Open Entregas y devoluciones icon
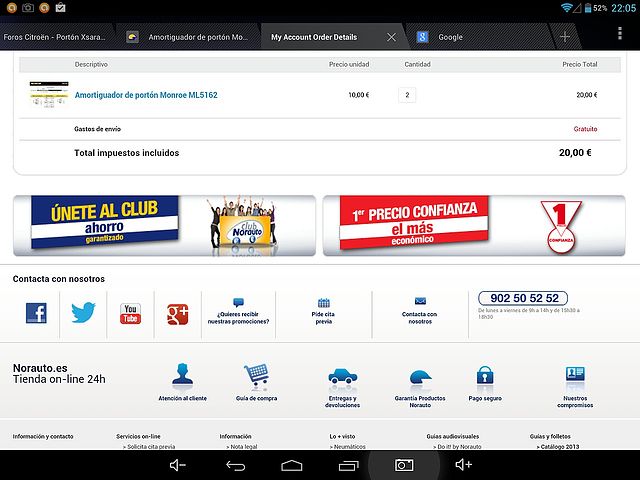 coord(342,377)
